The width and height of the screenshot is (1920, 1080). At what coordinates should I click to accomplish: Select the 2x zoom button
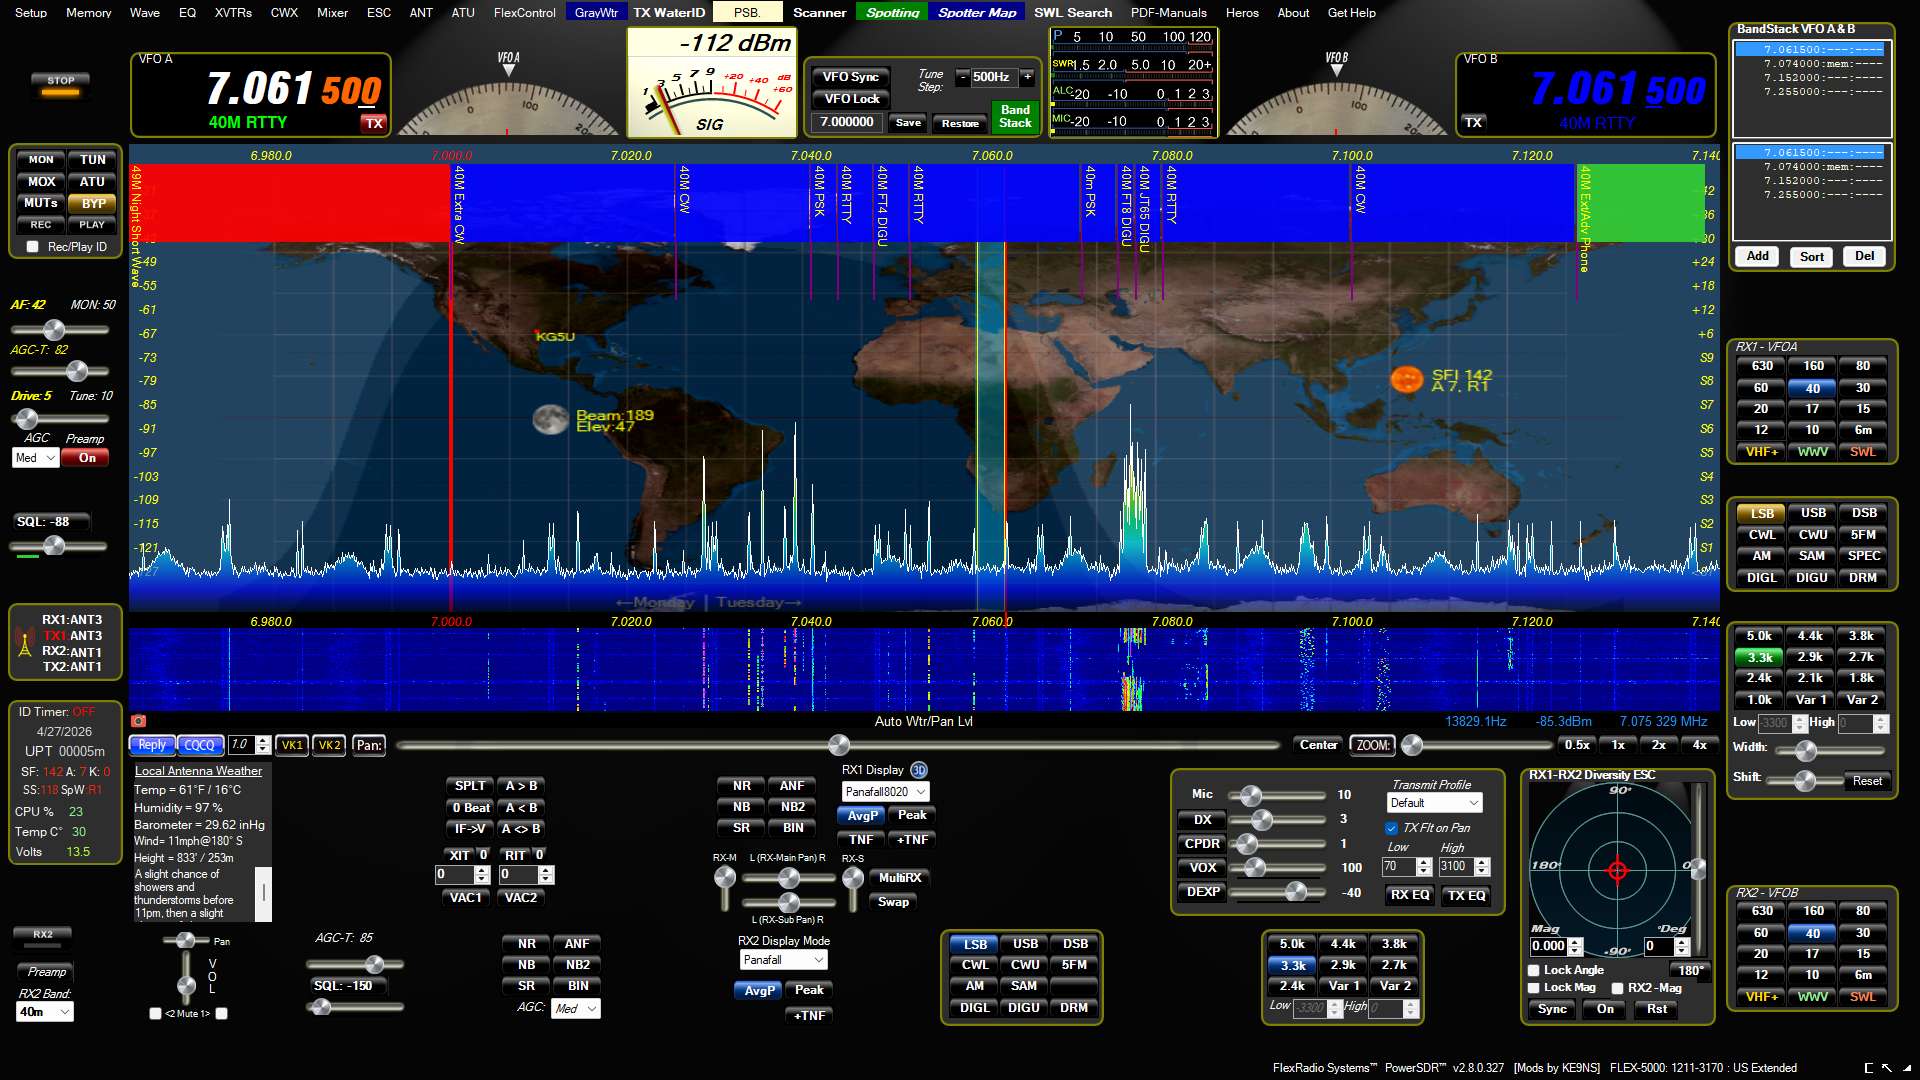(1659, 745)
